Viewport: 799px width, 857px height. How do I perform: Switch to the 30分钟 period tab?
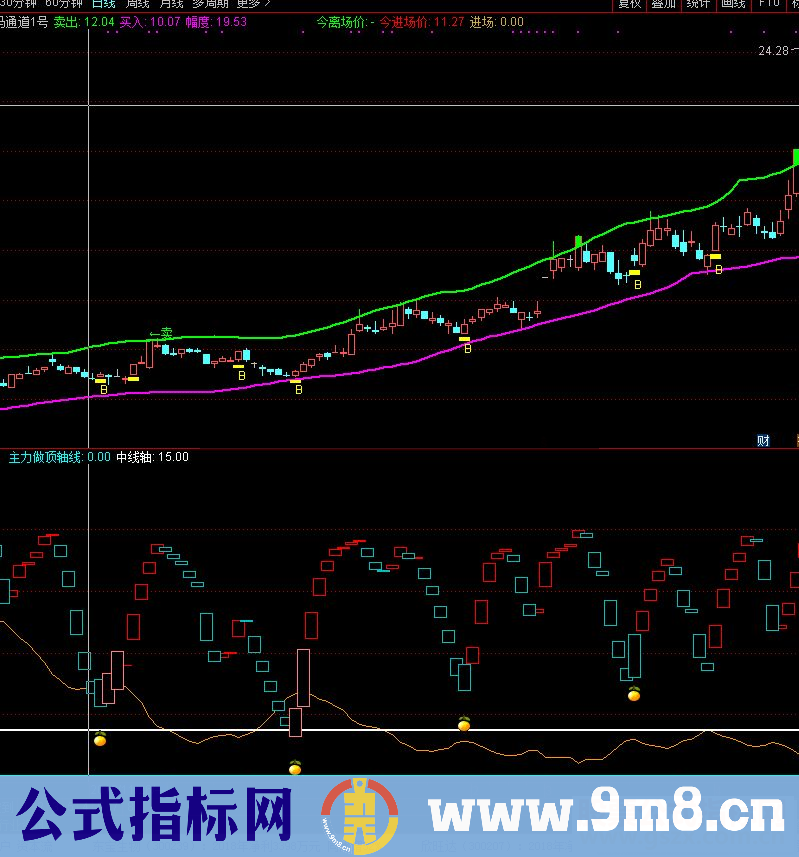click(17, 4)
